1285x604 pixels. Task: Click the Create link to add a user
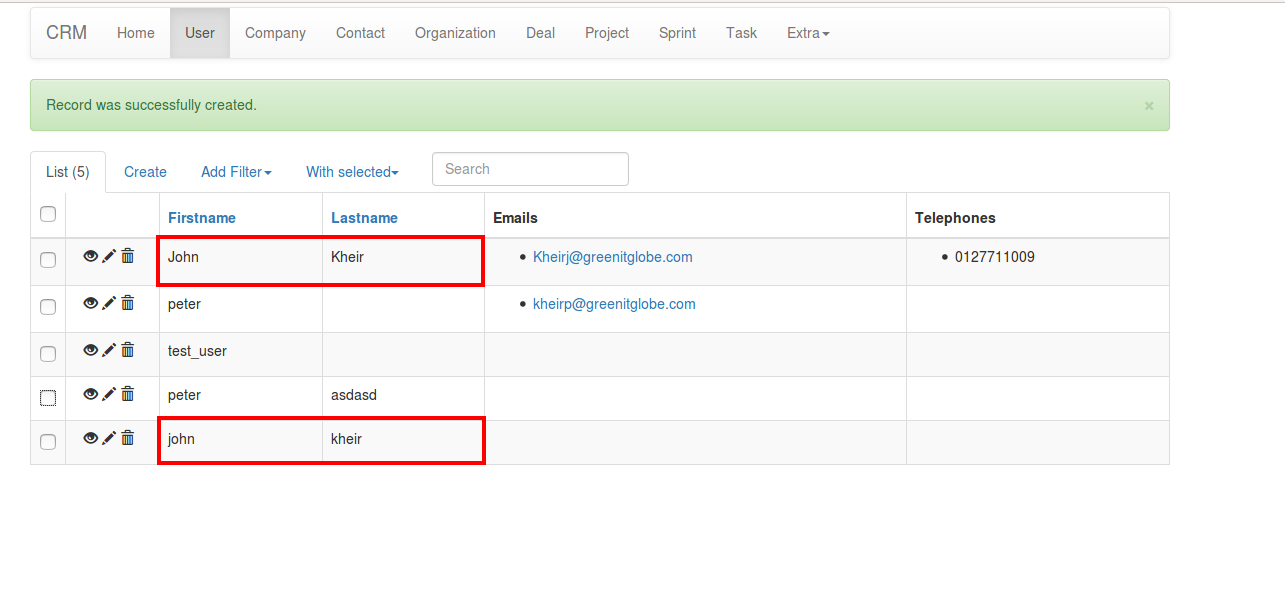point(144,171)
